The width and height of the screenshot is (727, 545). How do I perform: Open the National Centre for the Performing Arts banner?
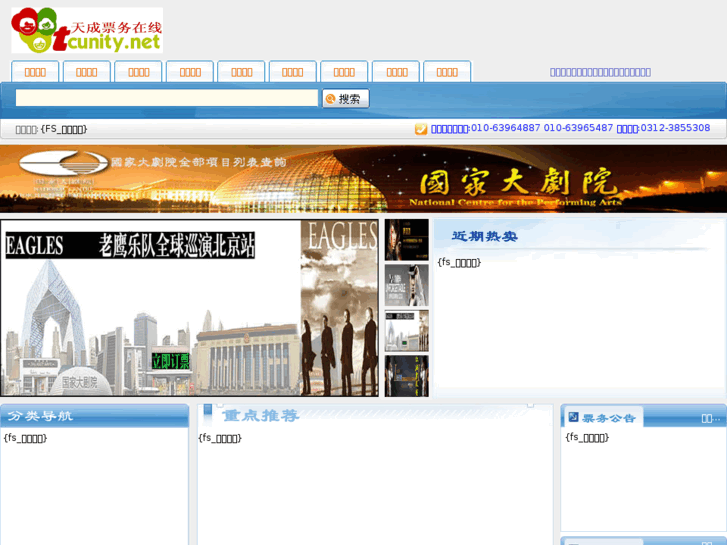coord(364,179)
